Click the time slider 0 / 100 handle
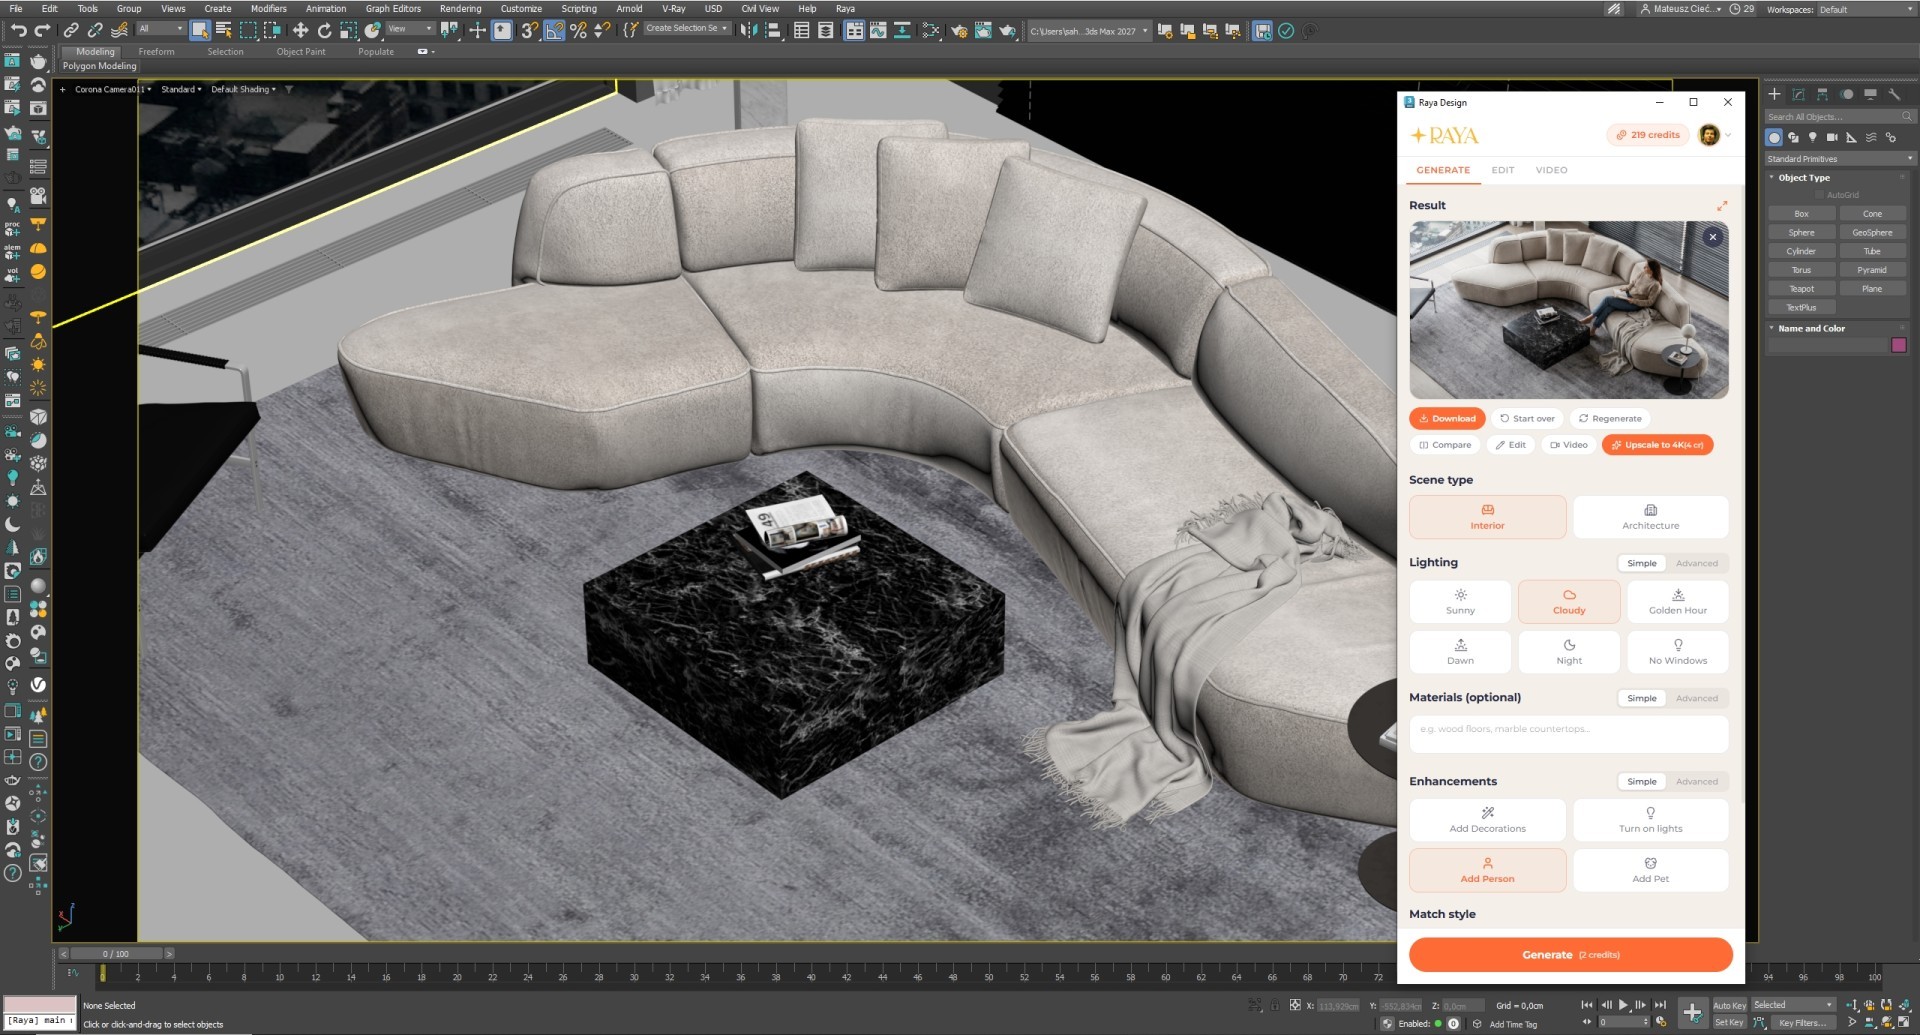This screenshot has height=1035, width=1920. [x=116, y=954]
